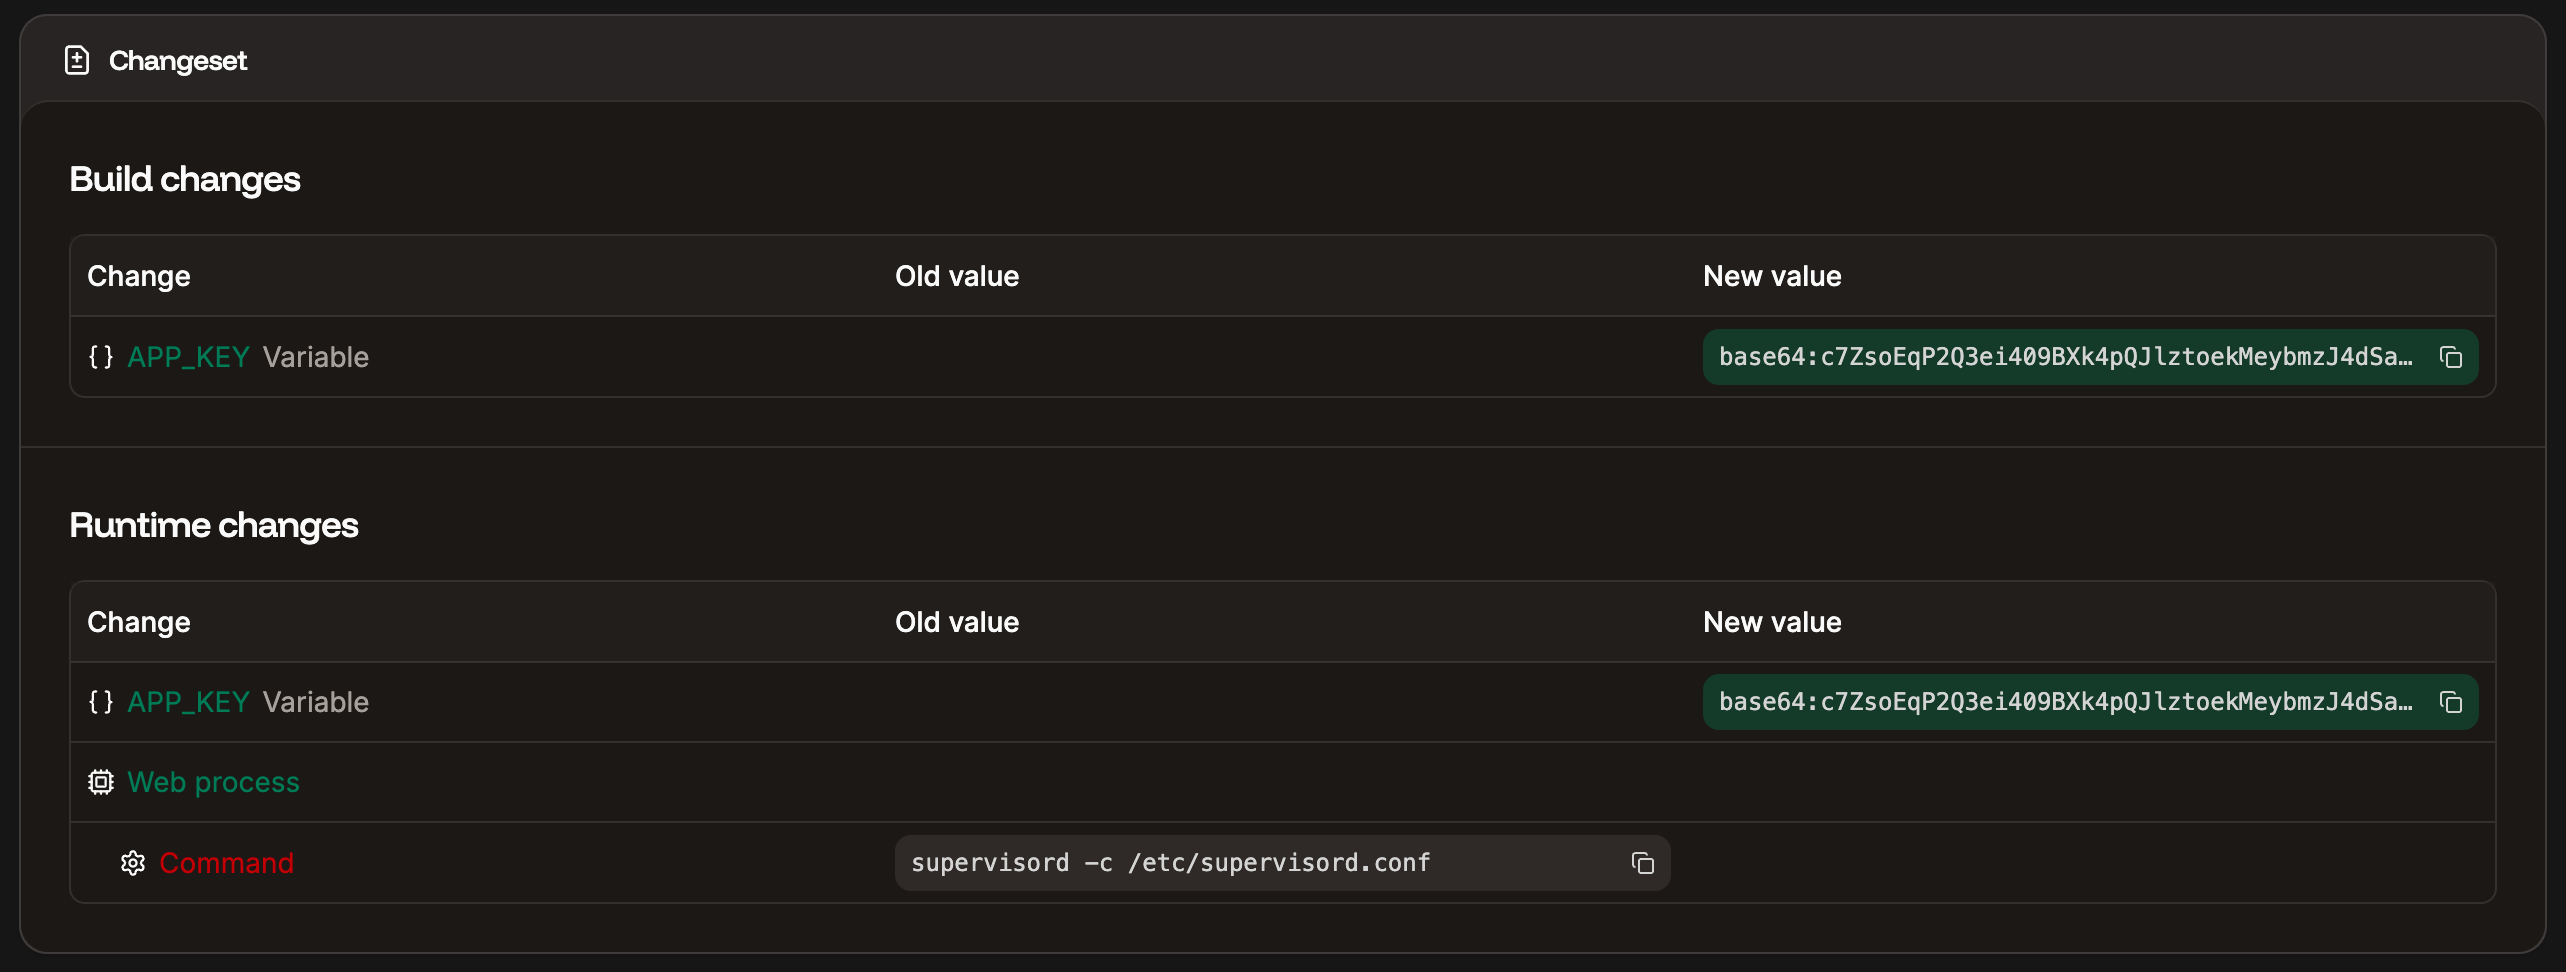Click the New value column header in Build changes
The height and width of the screenshot is (972, 2566).
[x=1772, y=276]
